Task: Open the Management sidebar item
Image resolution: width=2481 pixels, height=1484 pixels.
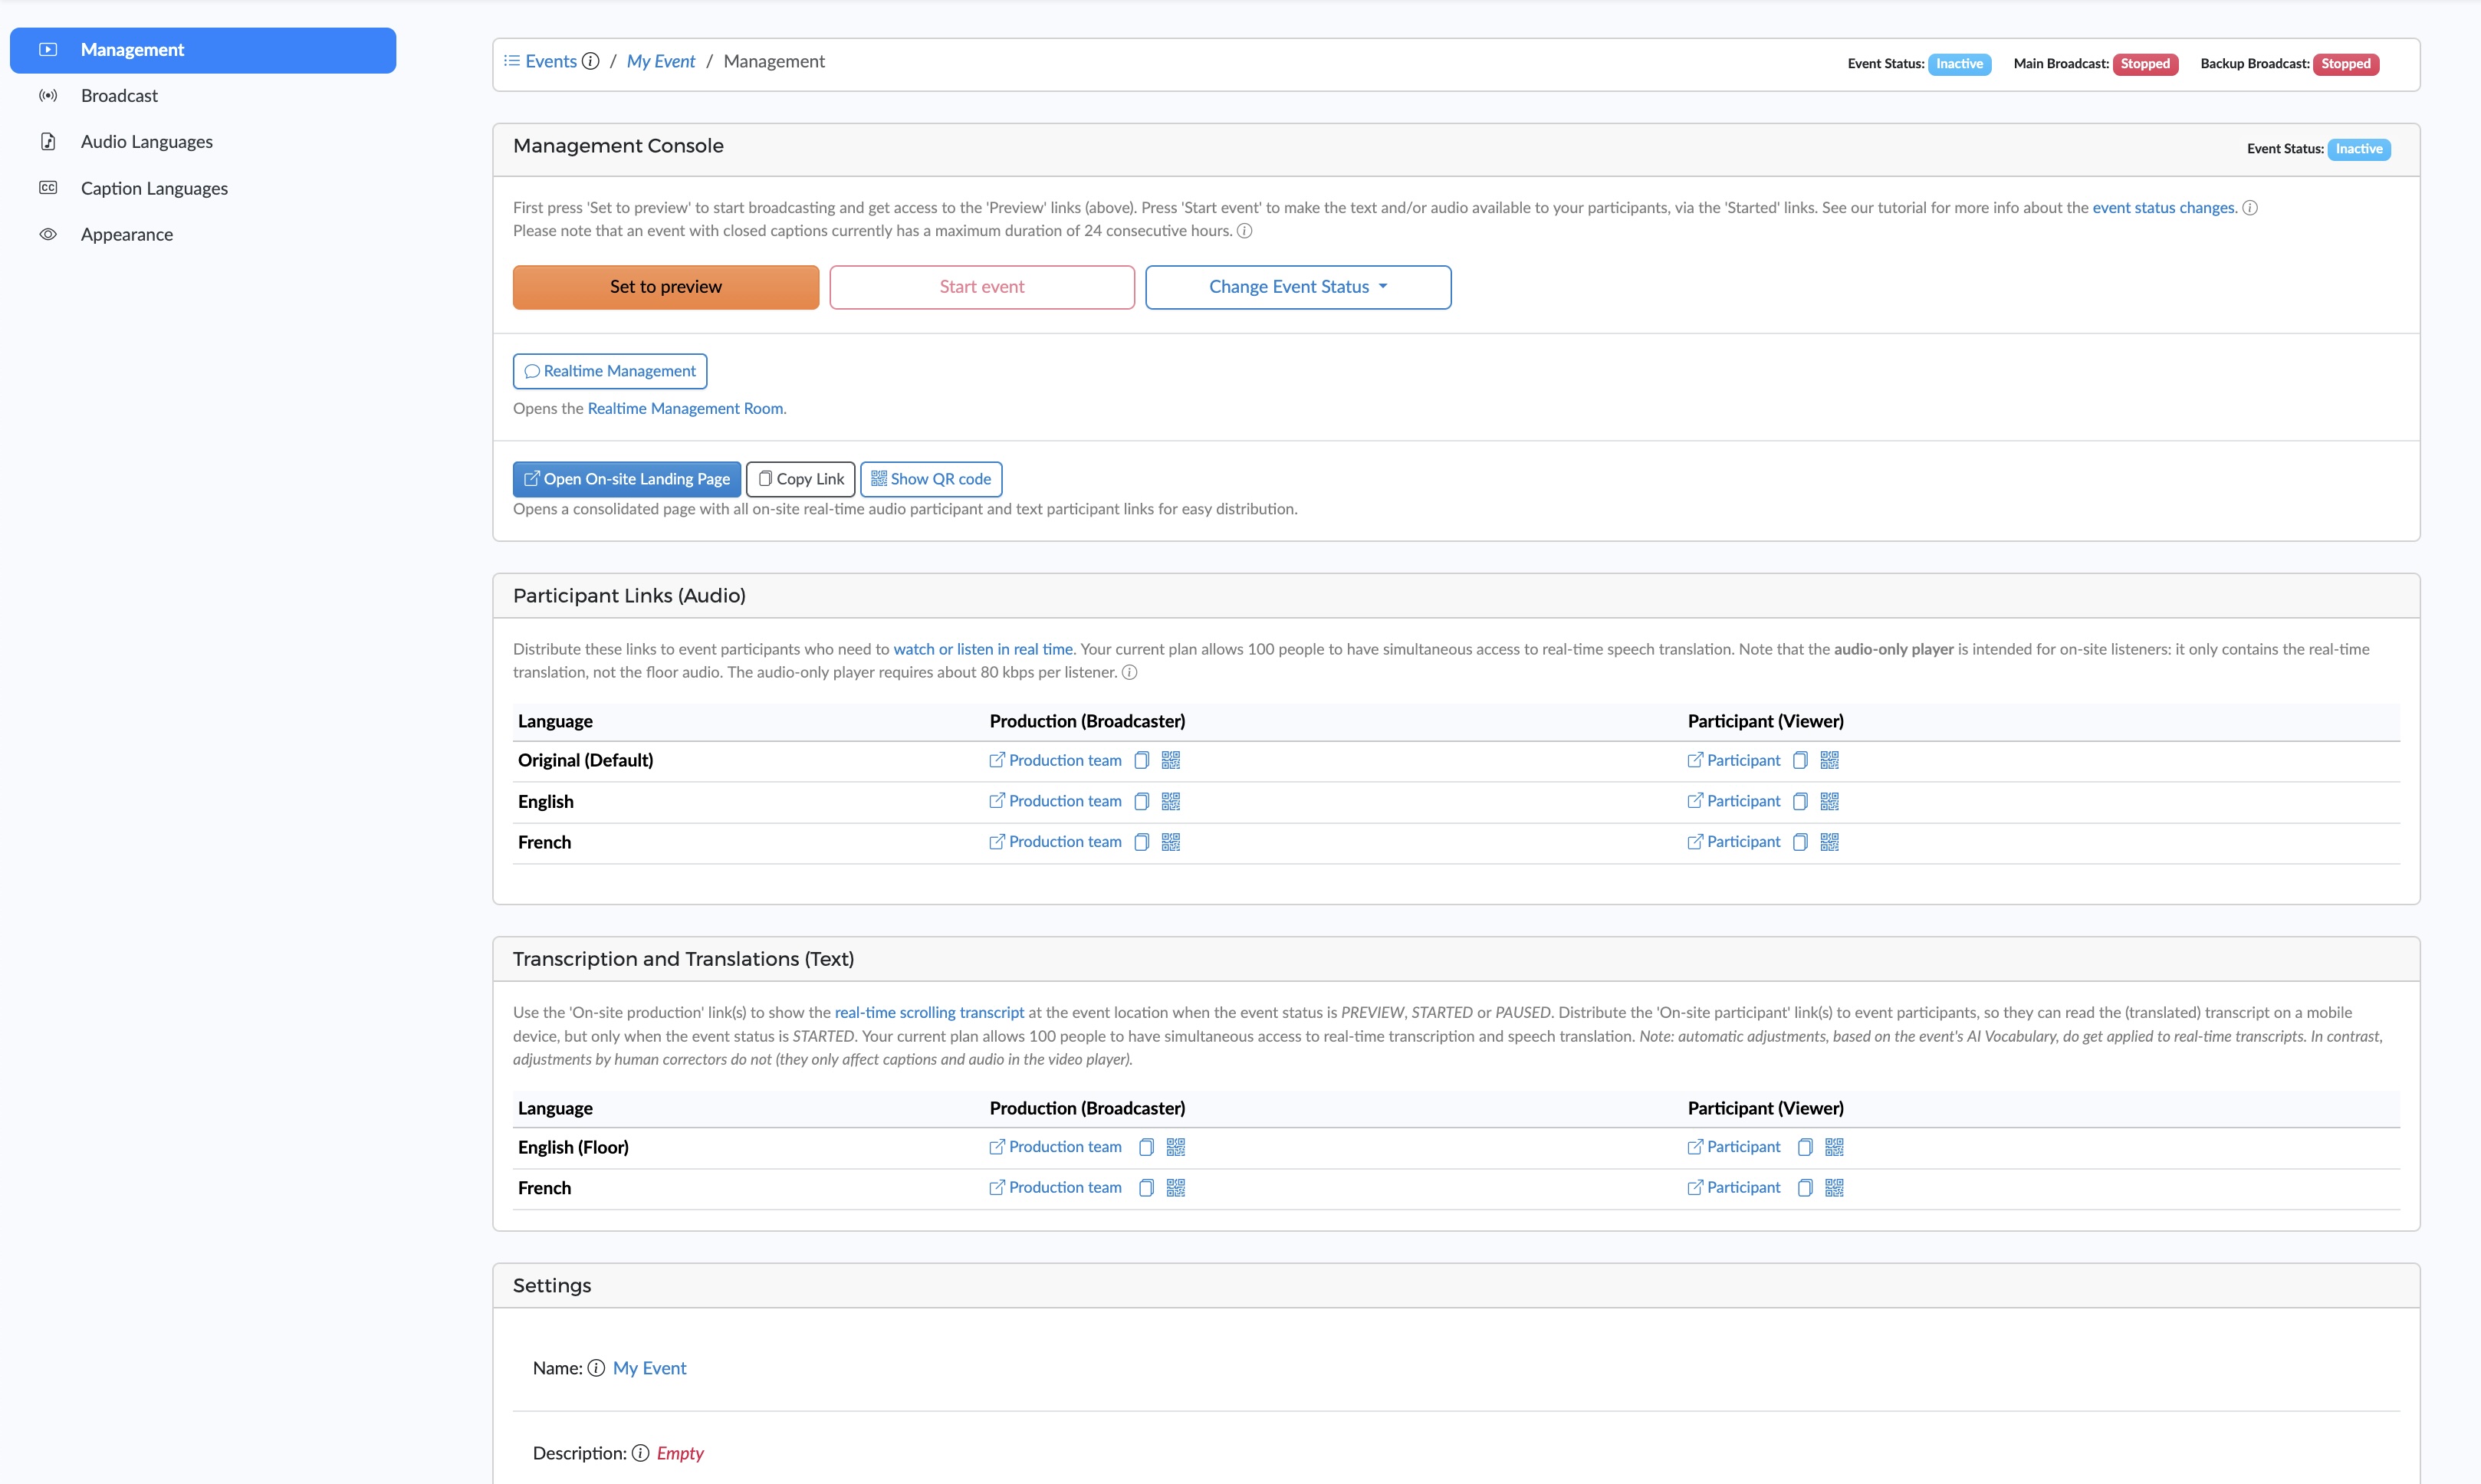Action: pyautogui.click(x=203, y=50)
